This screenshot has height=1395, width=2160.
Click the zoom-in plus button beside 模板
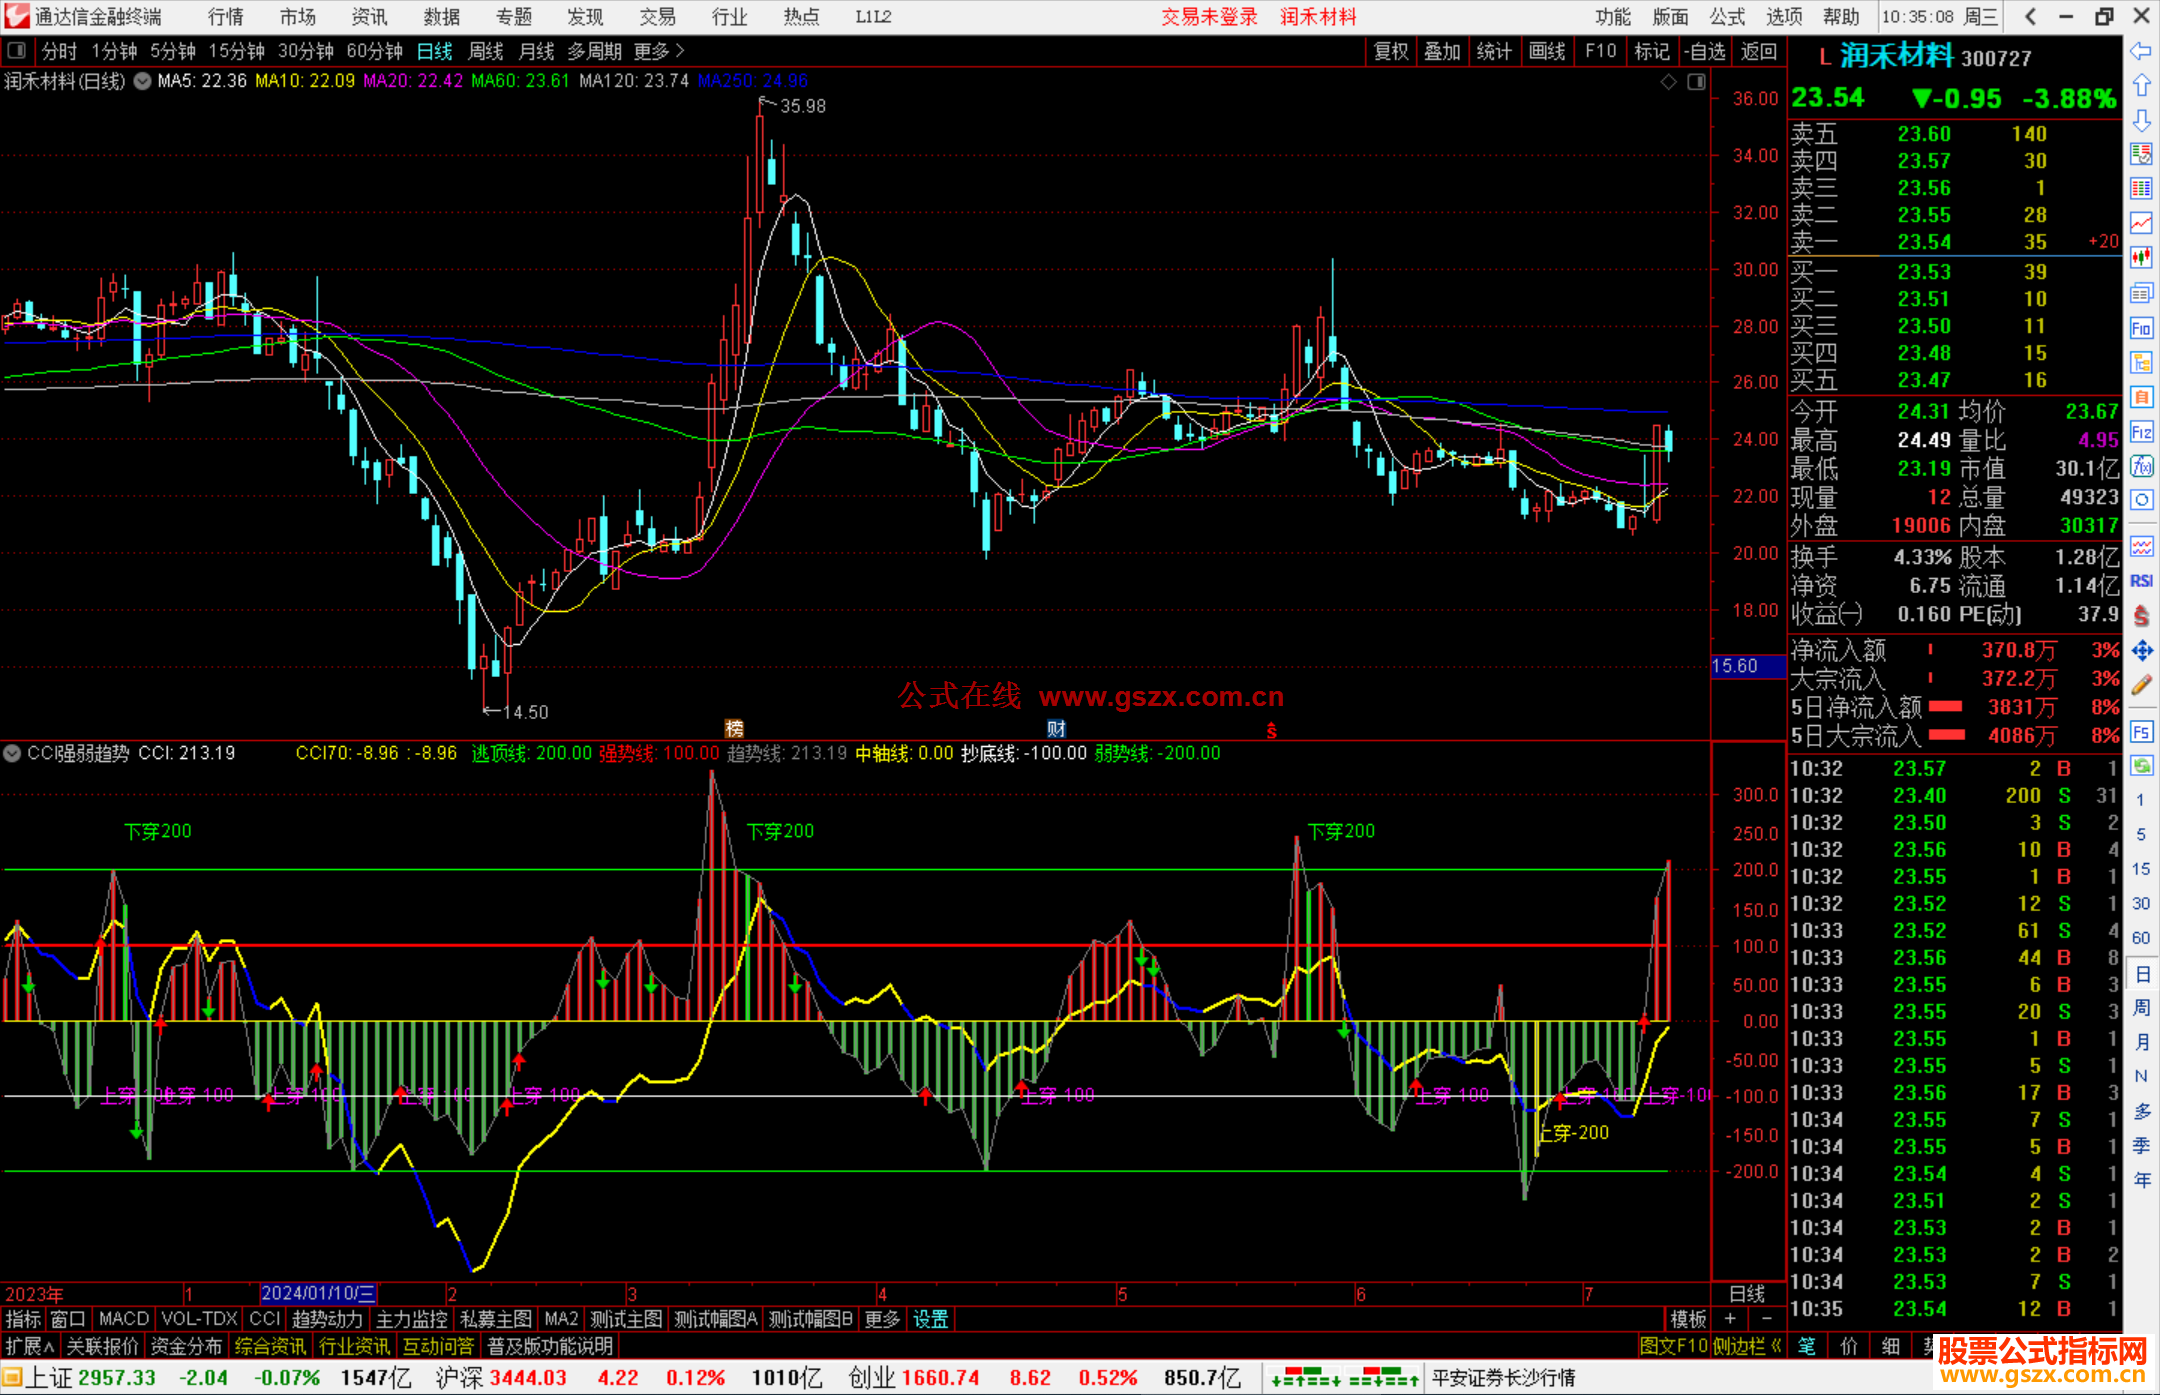point(1730,1319)
